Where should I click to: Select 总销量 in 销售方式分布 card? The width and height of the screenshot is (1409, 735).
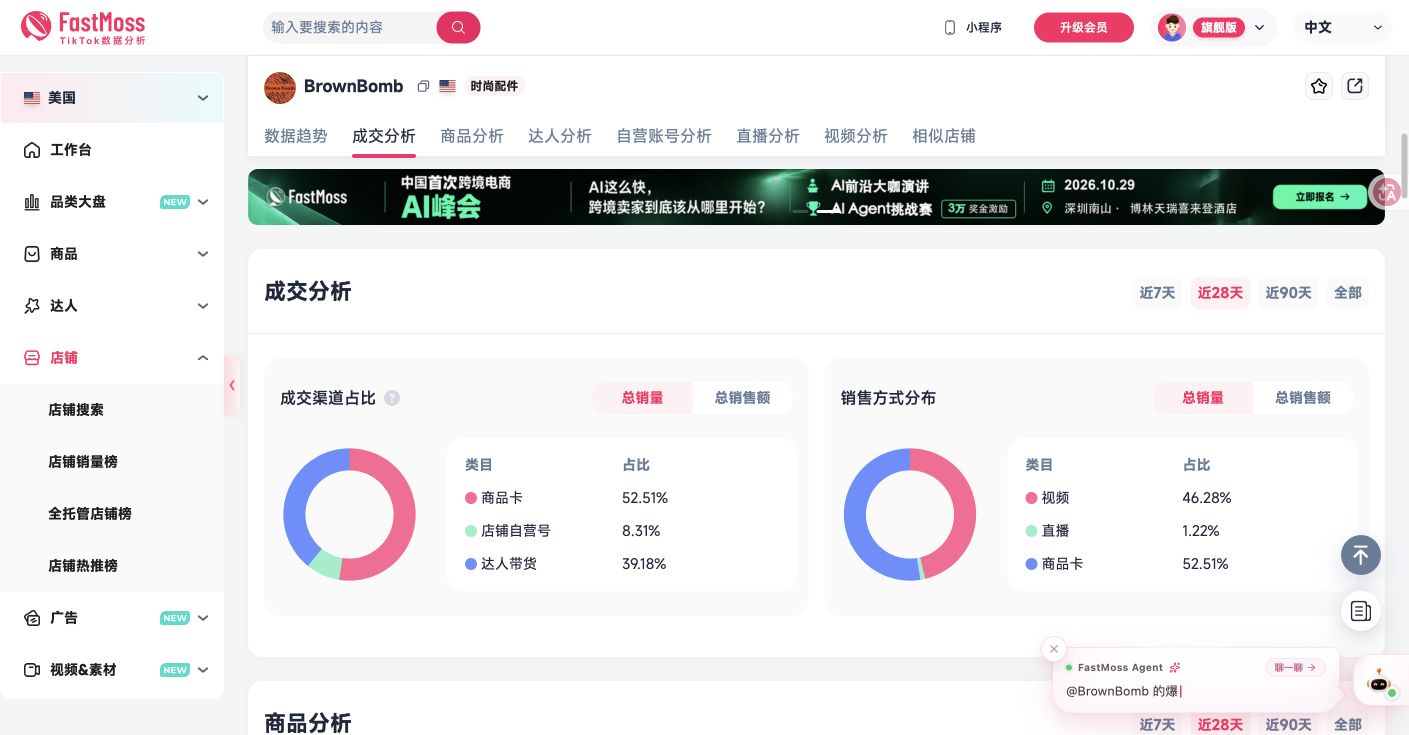click(x=1202, y=398)
